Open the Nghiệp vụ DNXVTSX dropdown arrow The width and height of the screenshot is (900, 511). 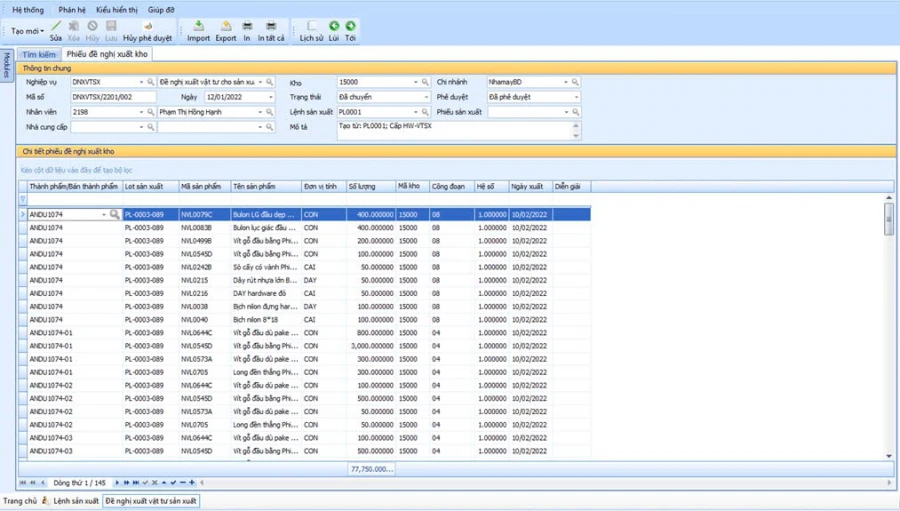(141, 82)
